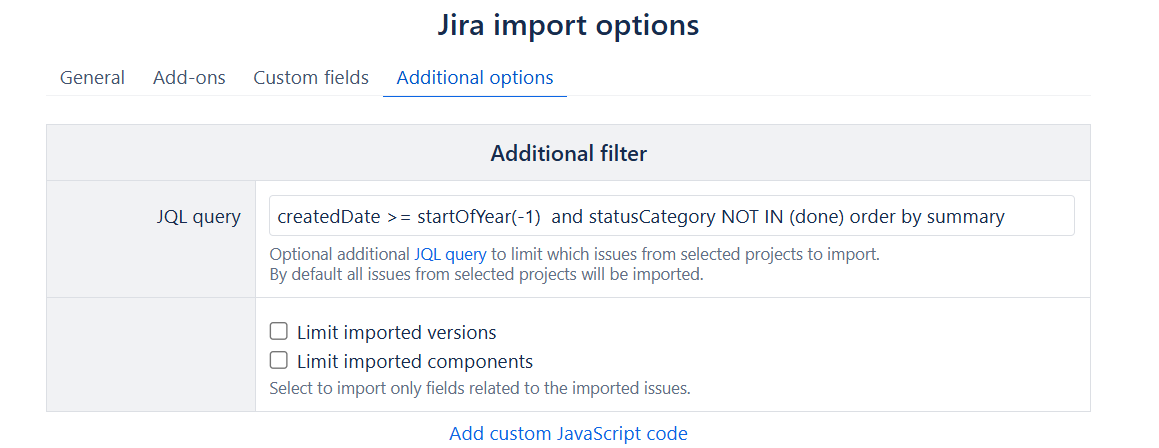
Task: Open the Custom fields tab
Action: pyautogui.click(x=311, y=78)
